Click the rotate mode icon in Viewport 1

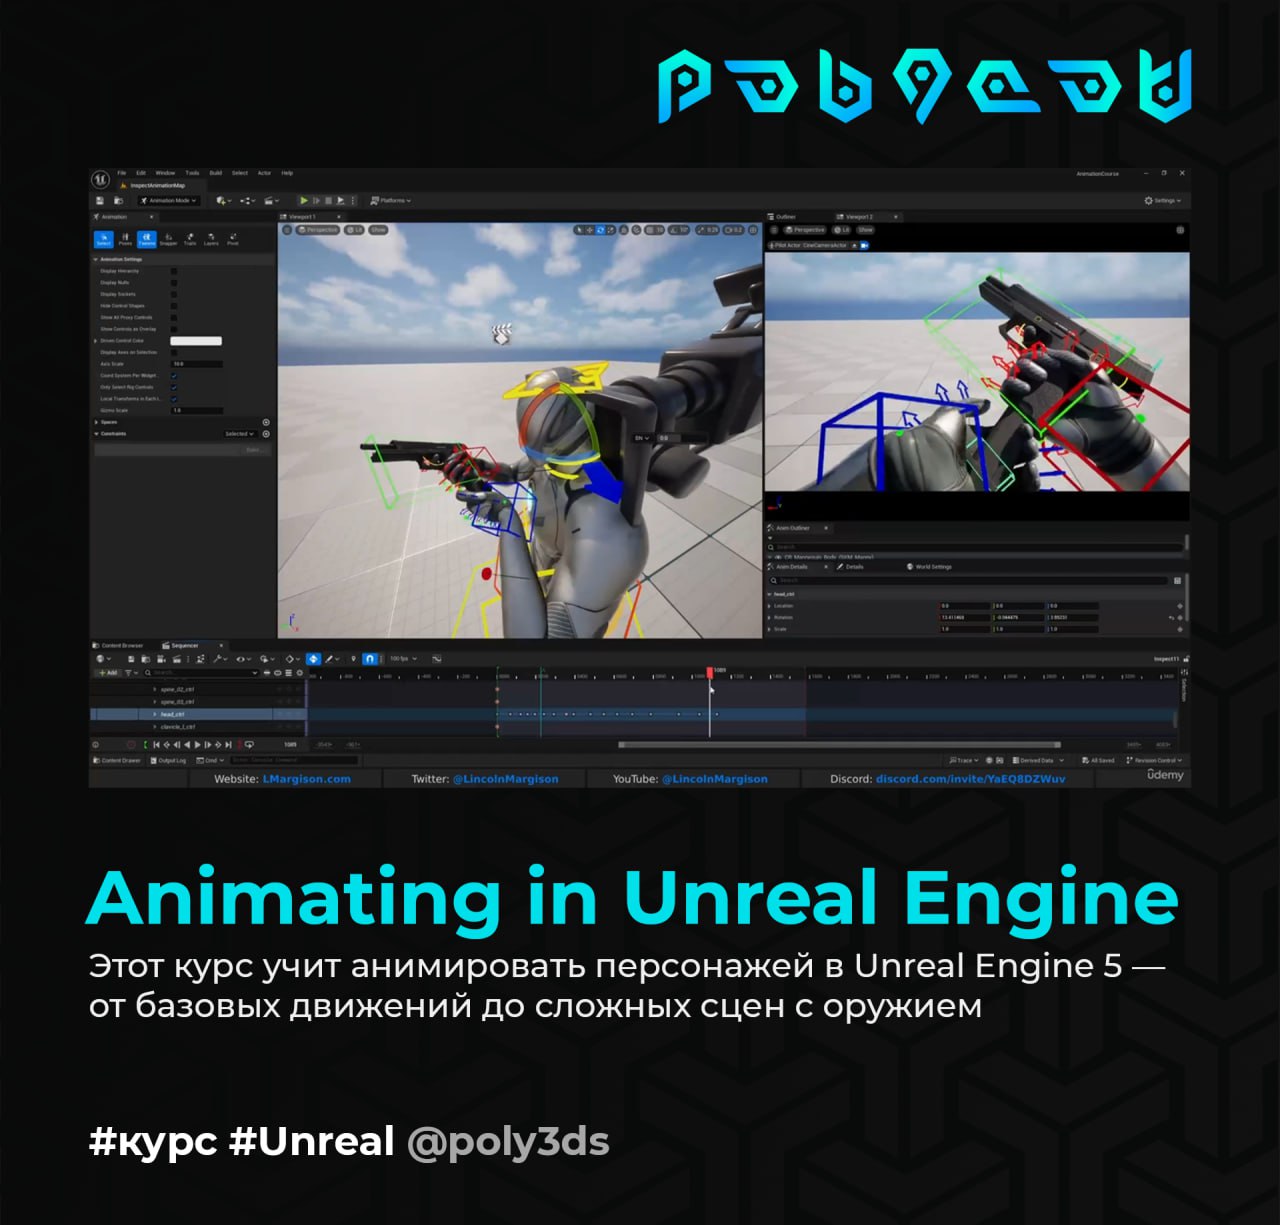pos(600,230)
